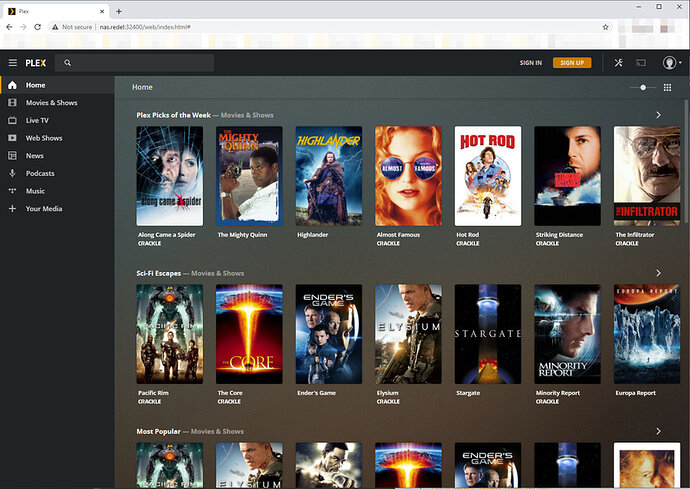Click the News icon in sidebar
The width and height of the screenshot is (690, 489).
12,155
